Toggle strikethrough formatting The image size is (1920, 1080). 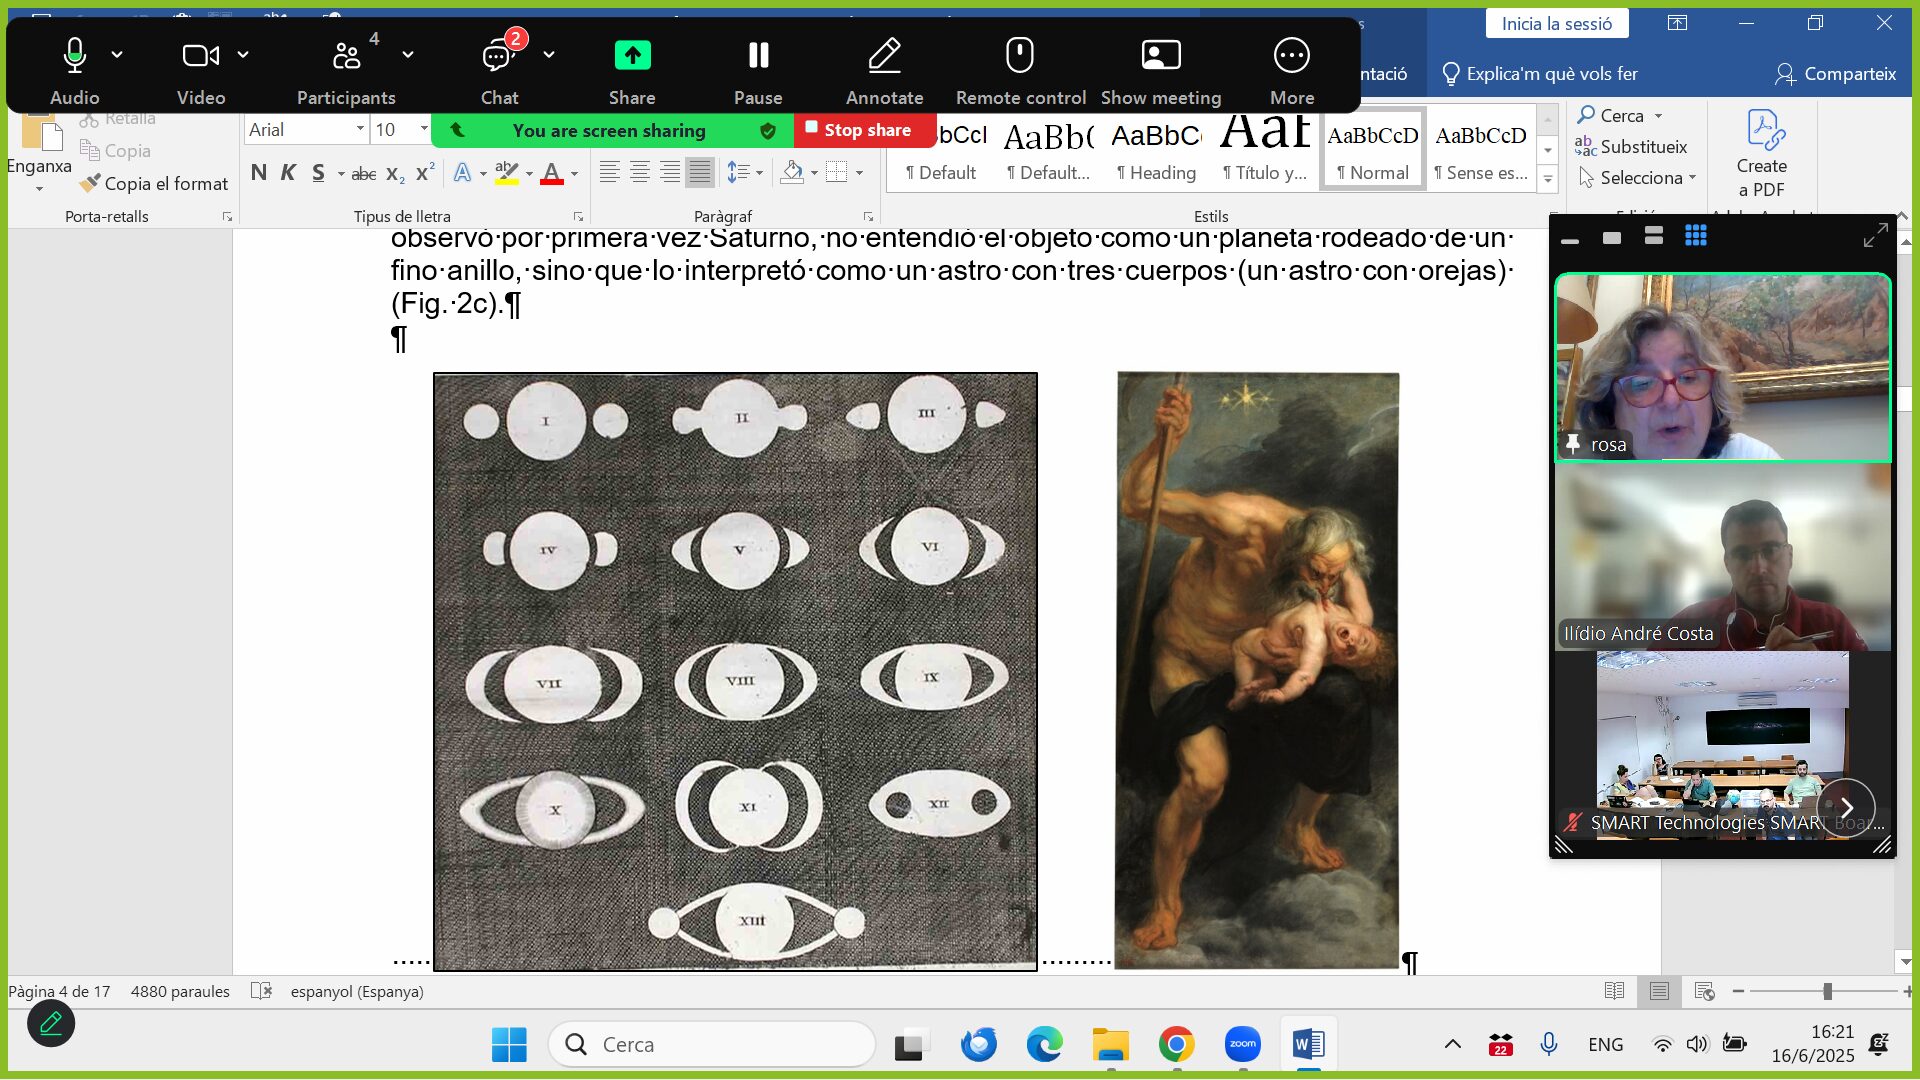364,174
